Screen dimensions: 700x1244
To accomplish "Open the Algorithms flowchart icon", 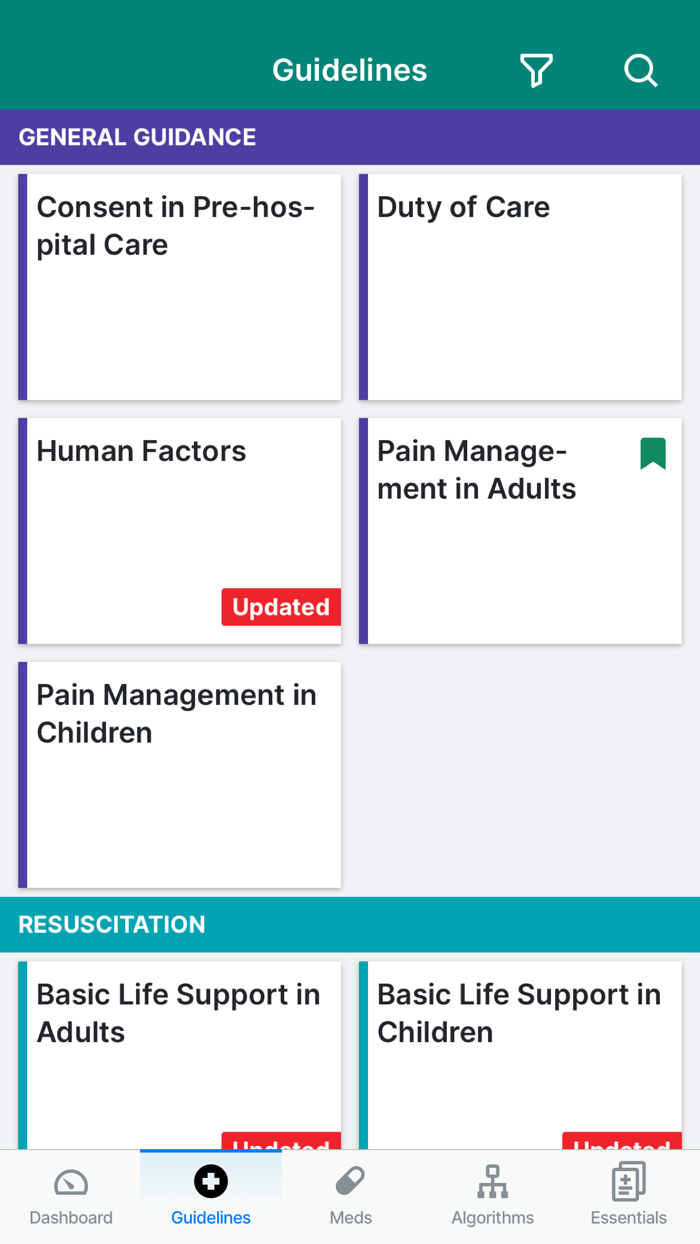I will 492,1182.
